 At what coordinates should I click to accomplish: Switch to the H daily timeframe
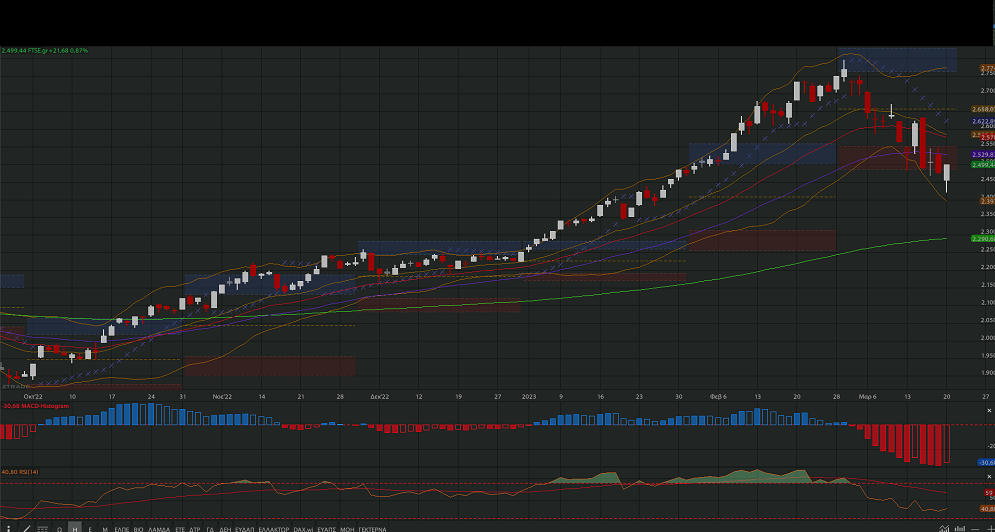click(x=74, y=528)
